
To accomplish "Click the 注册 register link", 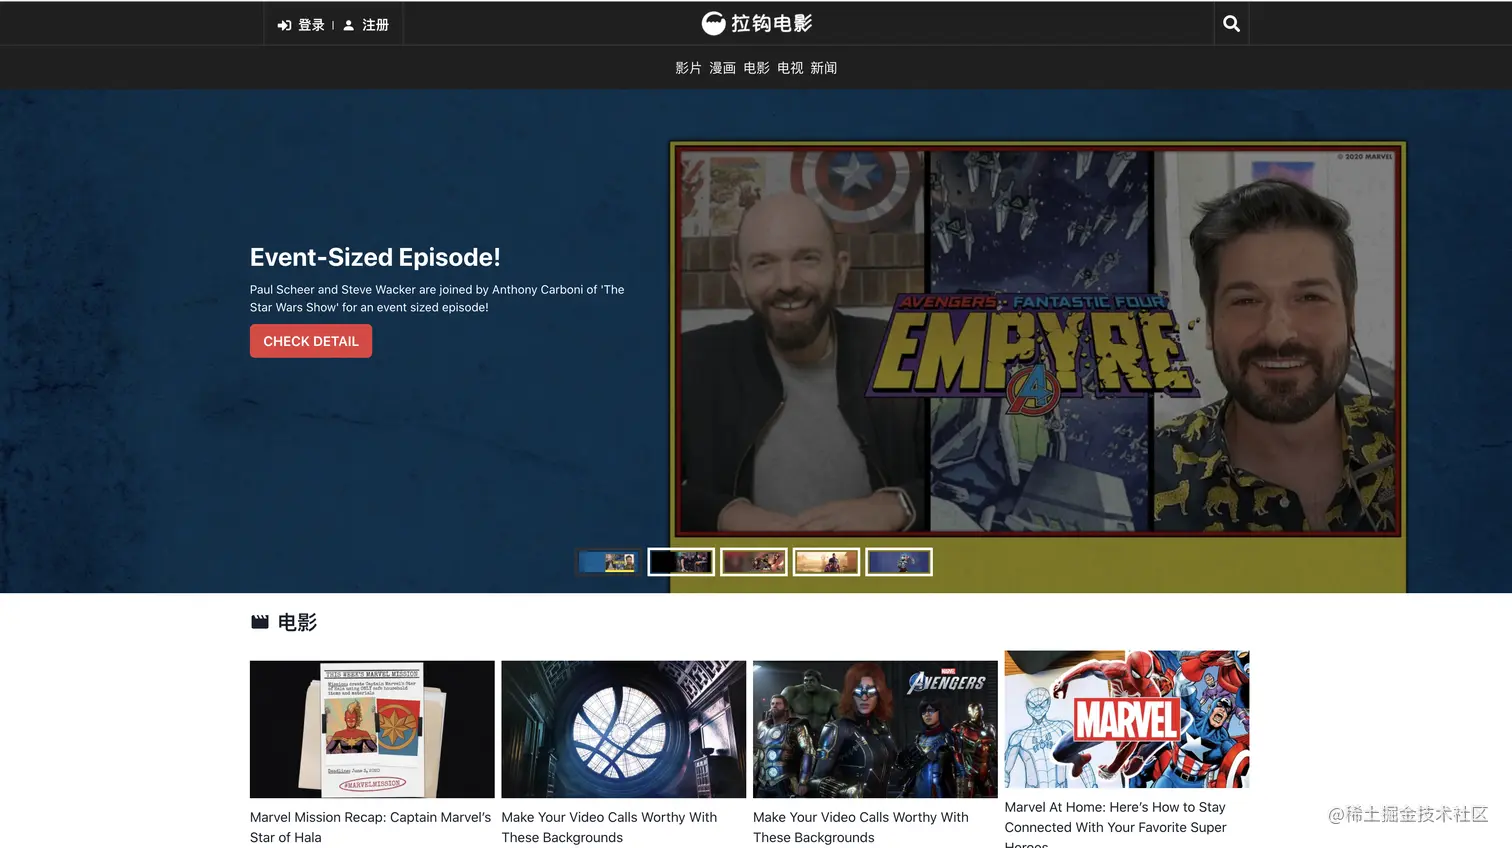I will [375, 25].
